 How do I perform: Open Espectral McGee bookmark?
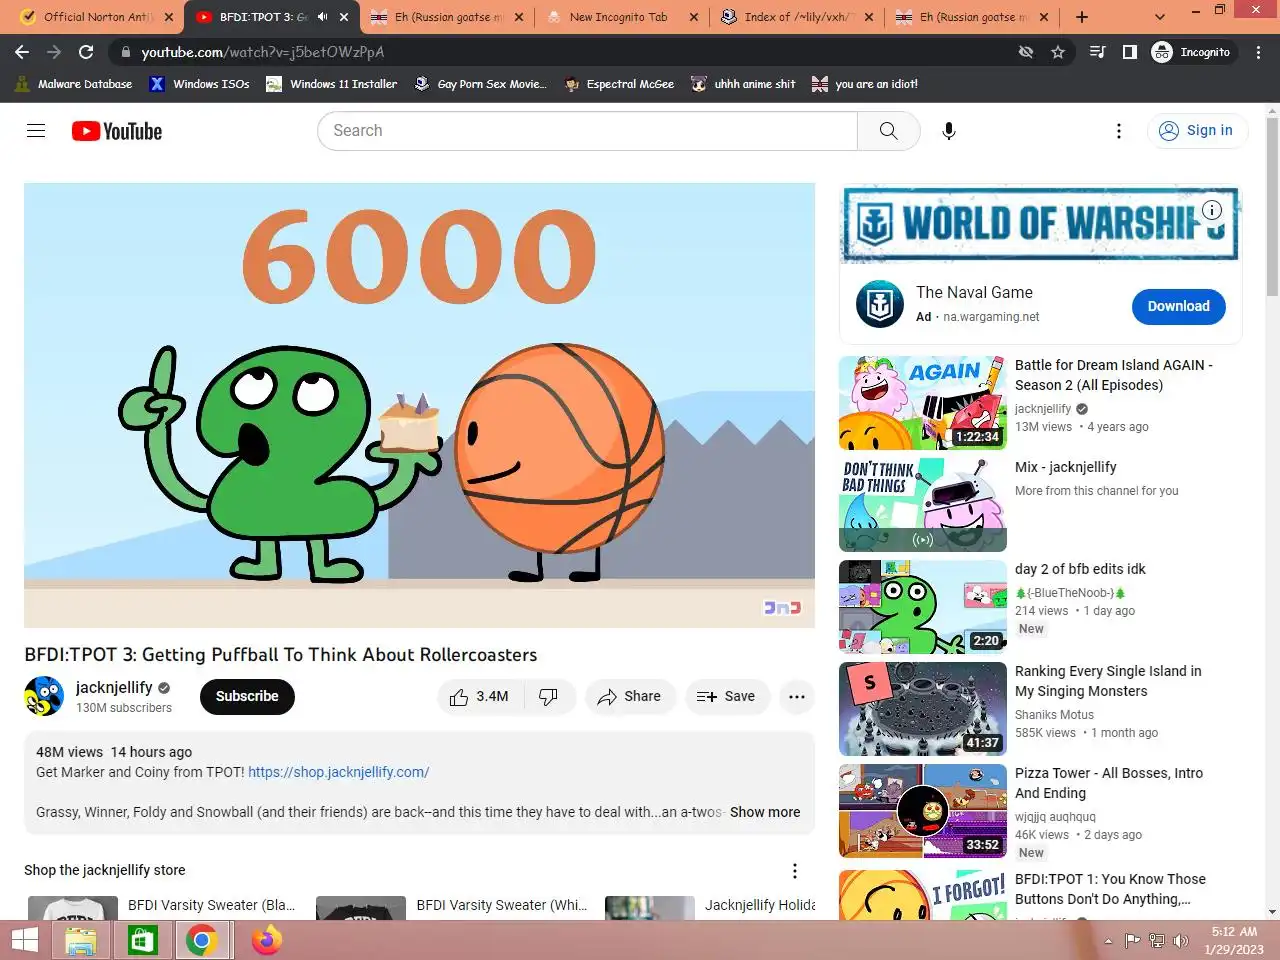pos(619,84)
